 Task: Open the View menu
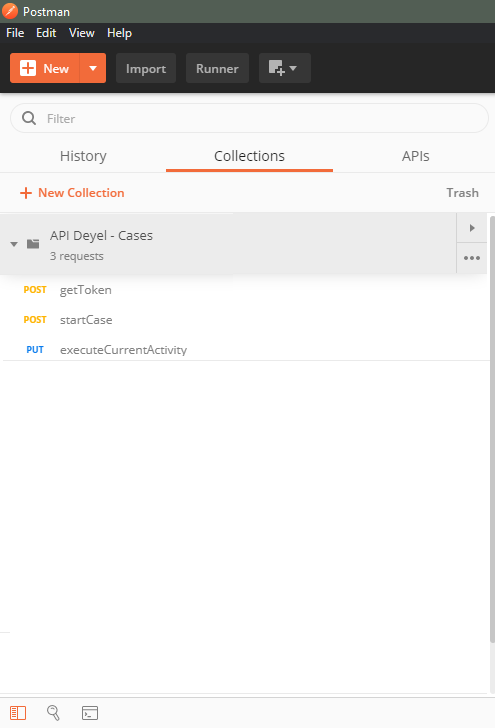(82, 33)
